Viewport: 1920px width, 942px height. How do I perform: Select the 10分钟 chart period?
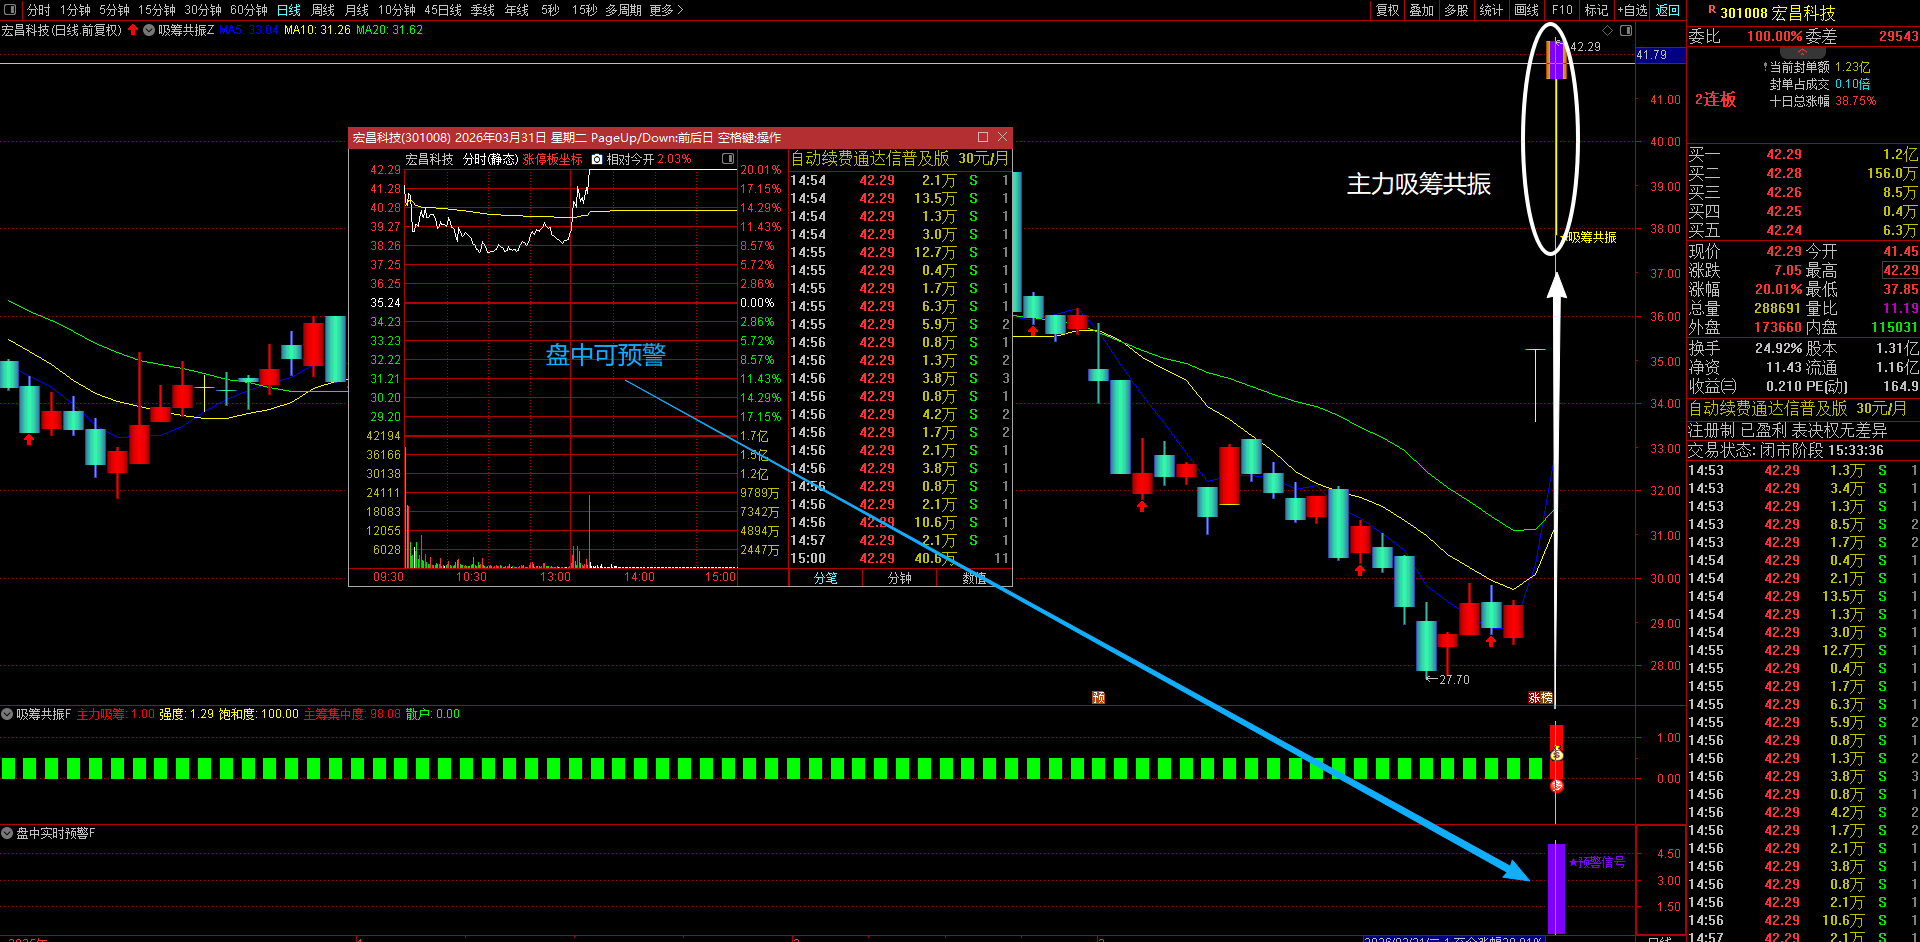click(x=397, y=10)
